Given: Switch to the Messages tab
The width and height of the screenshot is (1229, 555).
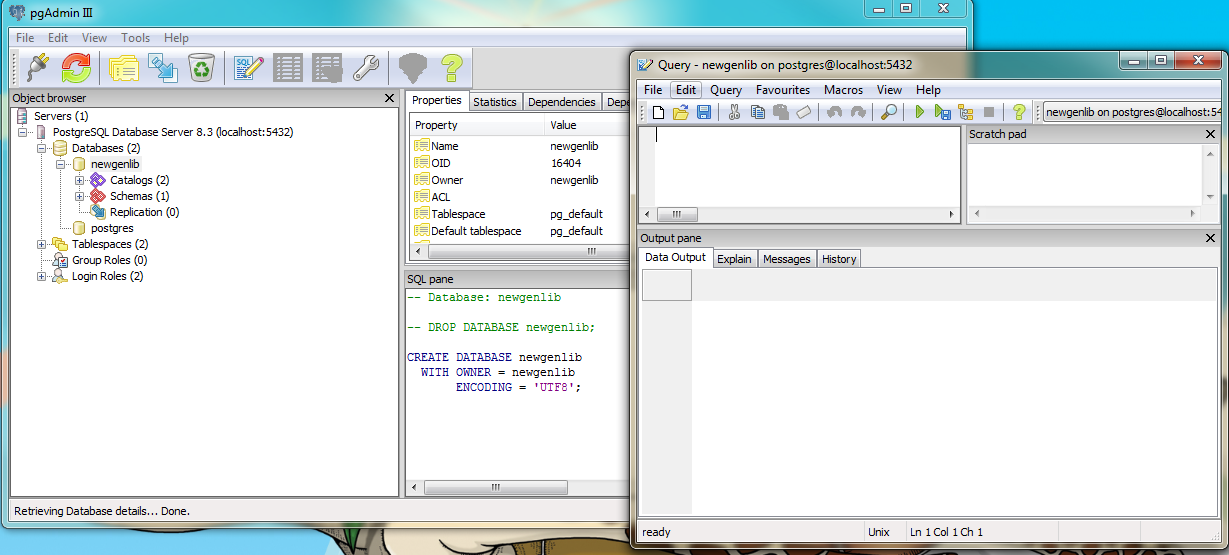Looking at the screenshot, I should coord(787,259).
